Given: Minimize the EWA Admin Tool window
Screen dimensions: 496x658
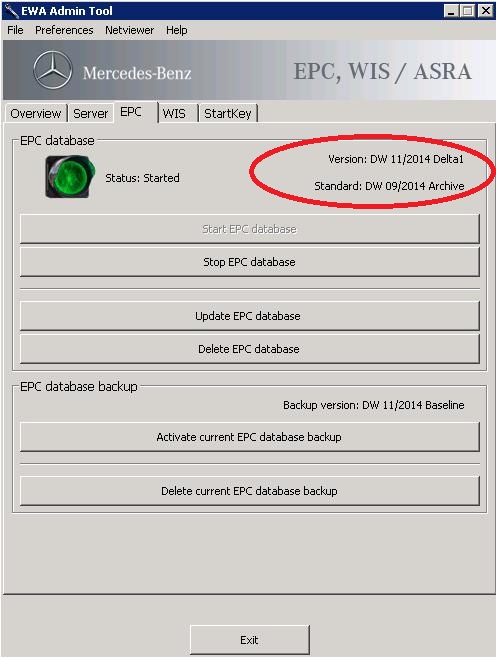Looking at the screenshot, I should click(451, 10).
